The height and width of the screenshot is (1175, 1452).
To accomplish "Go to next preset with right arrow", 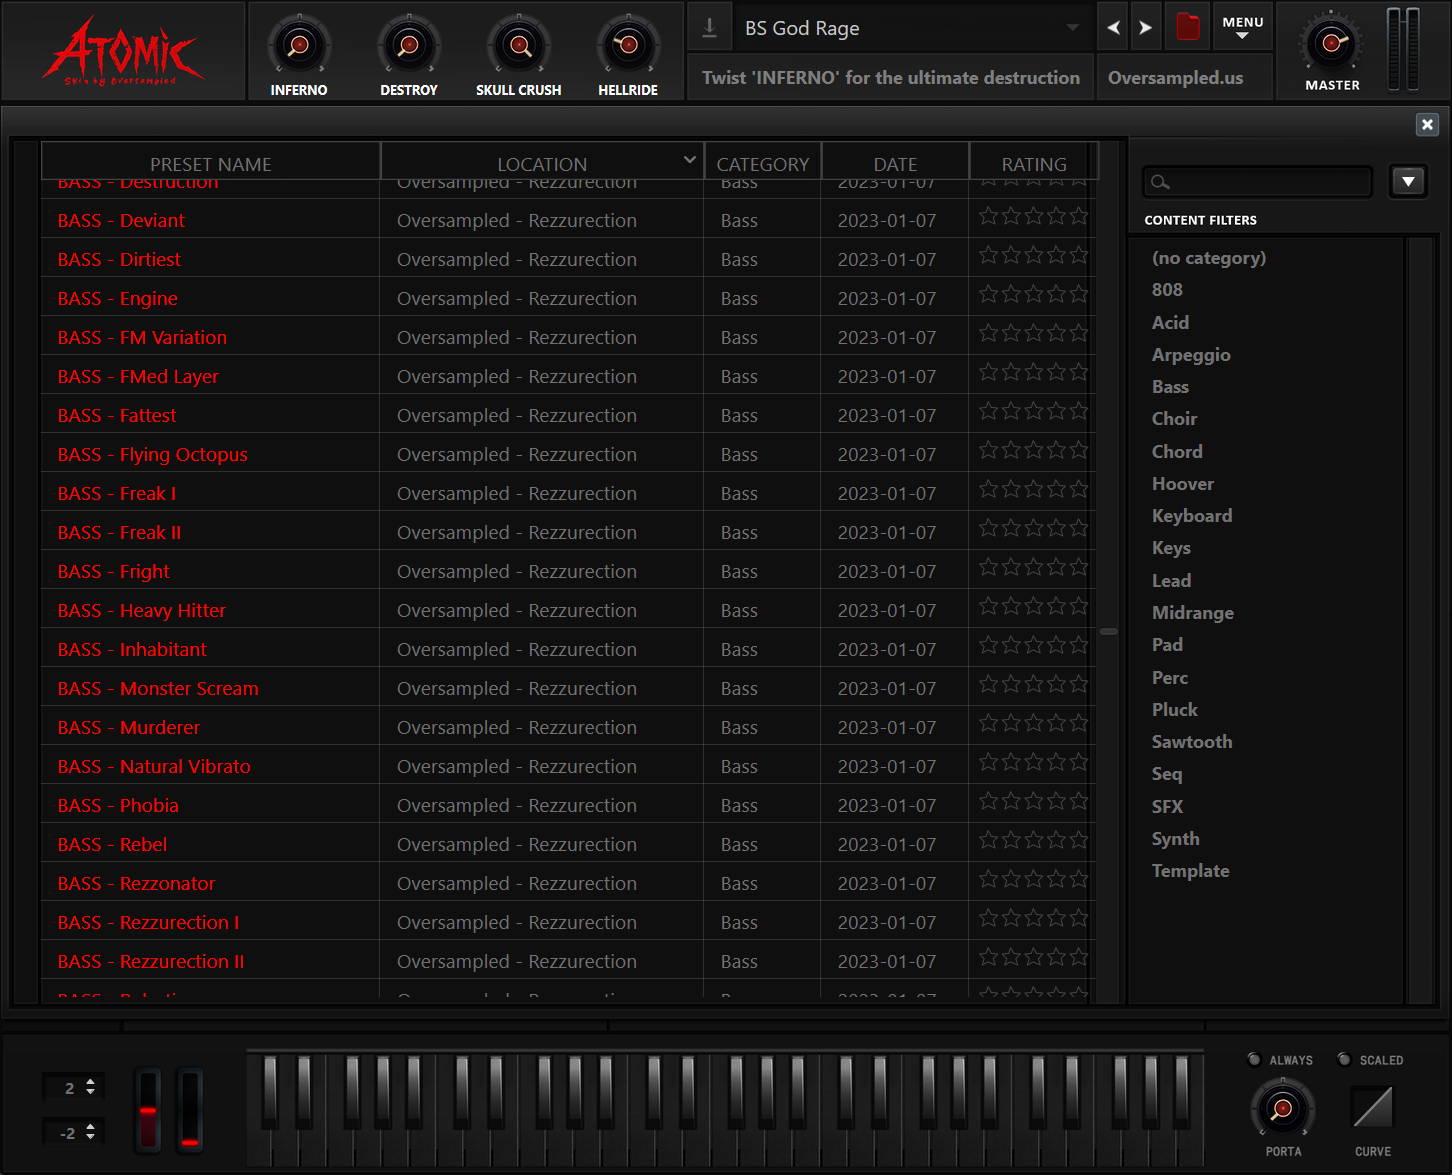I will coord(1145,28).
